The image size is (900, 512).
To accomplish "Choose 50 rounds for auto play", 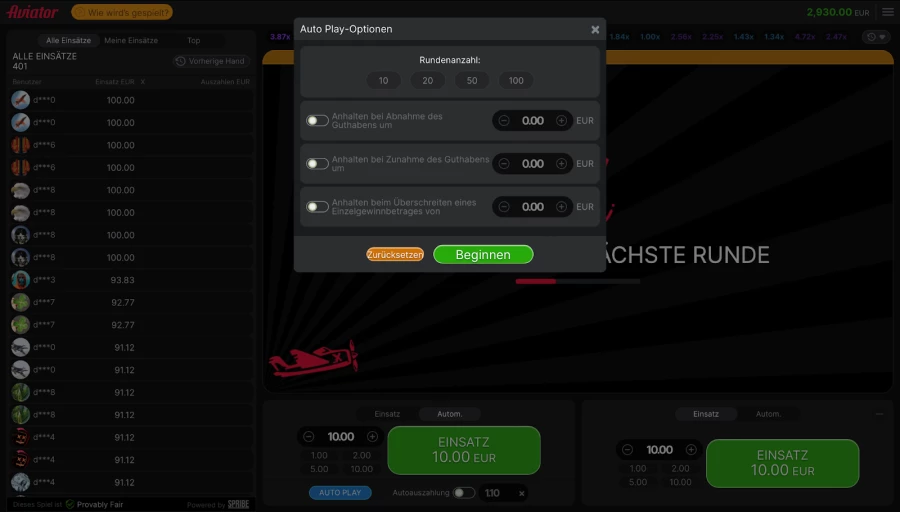I will (x=472, y=81).
